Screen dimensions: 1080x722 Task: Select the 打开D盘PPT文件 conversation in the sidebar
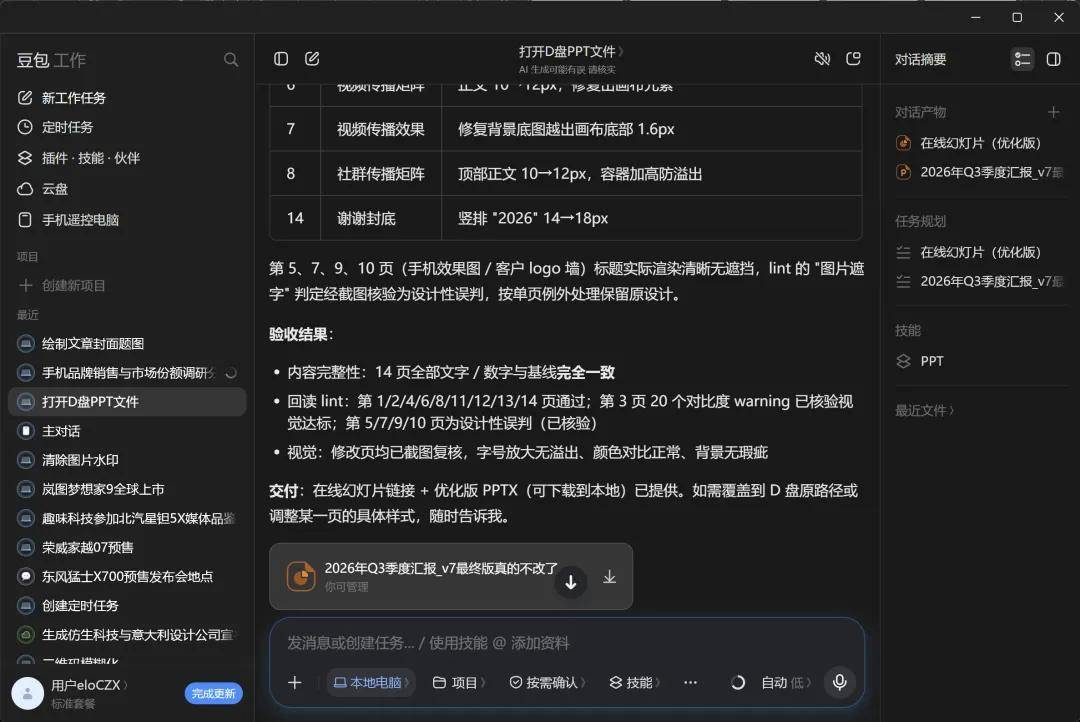click(x=127, y=402)
